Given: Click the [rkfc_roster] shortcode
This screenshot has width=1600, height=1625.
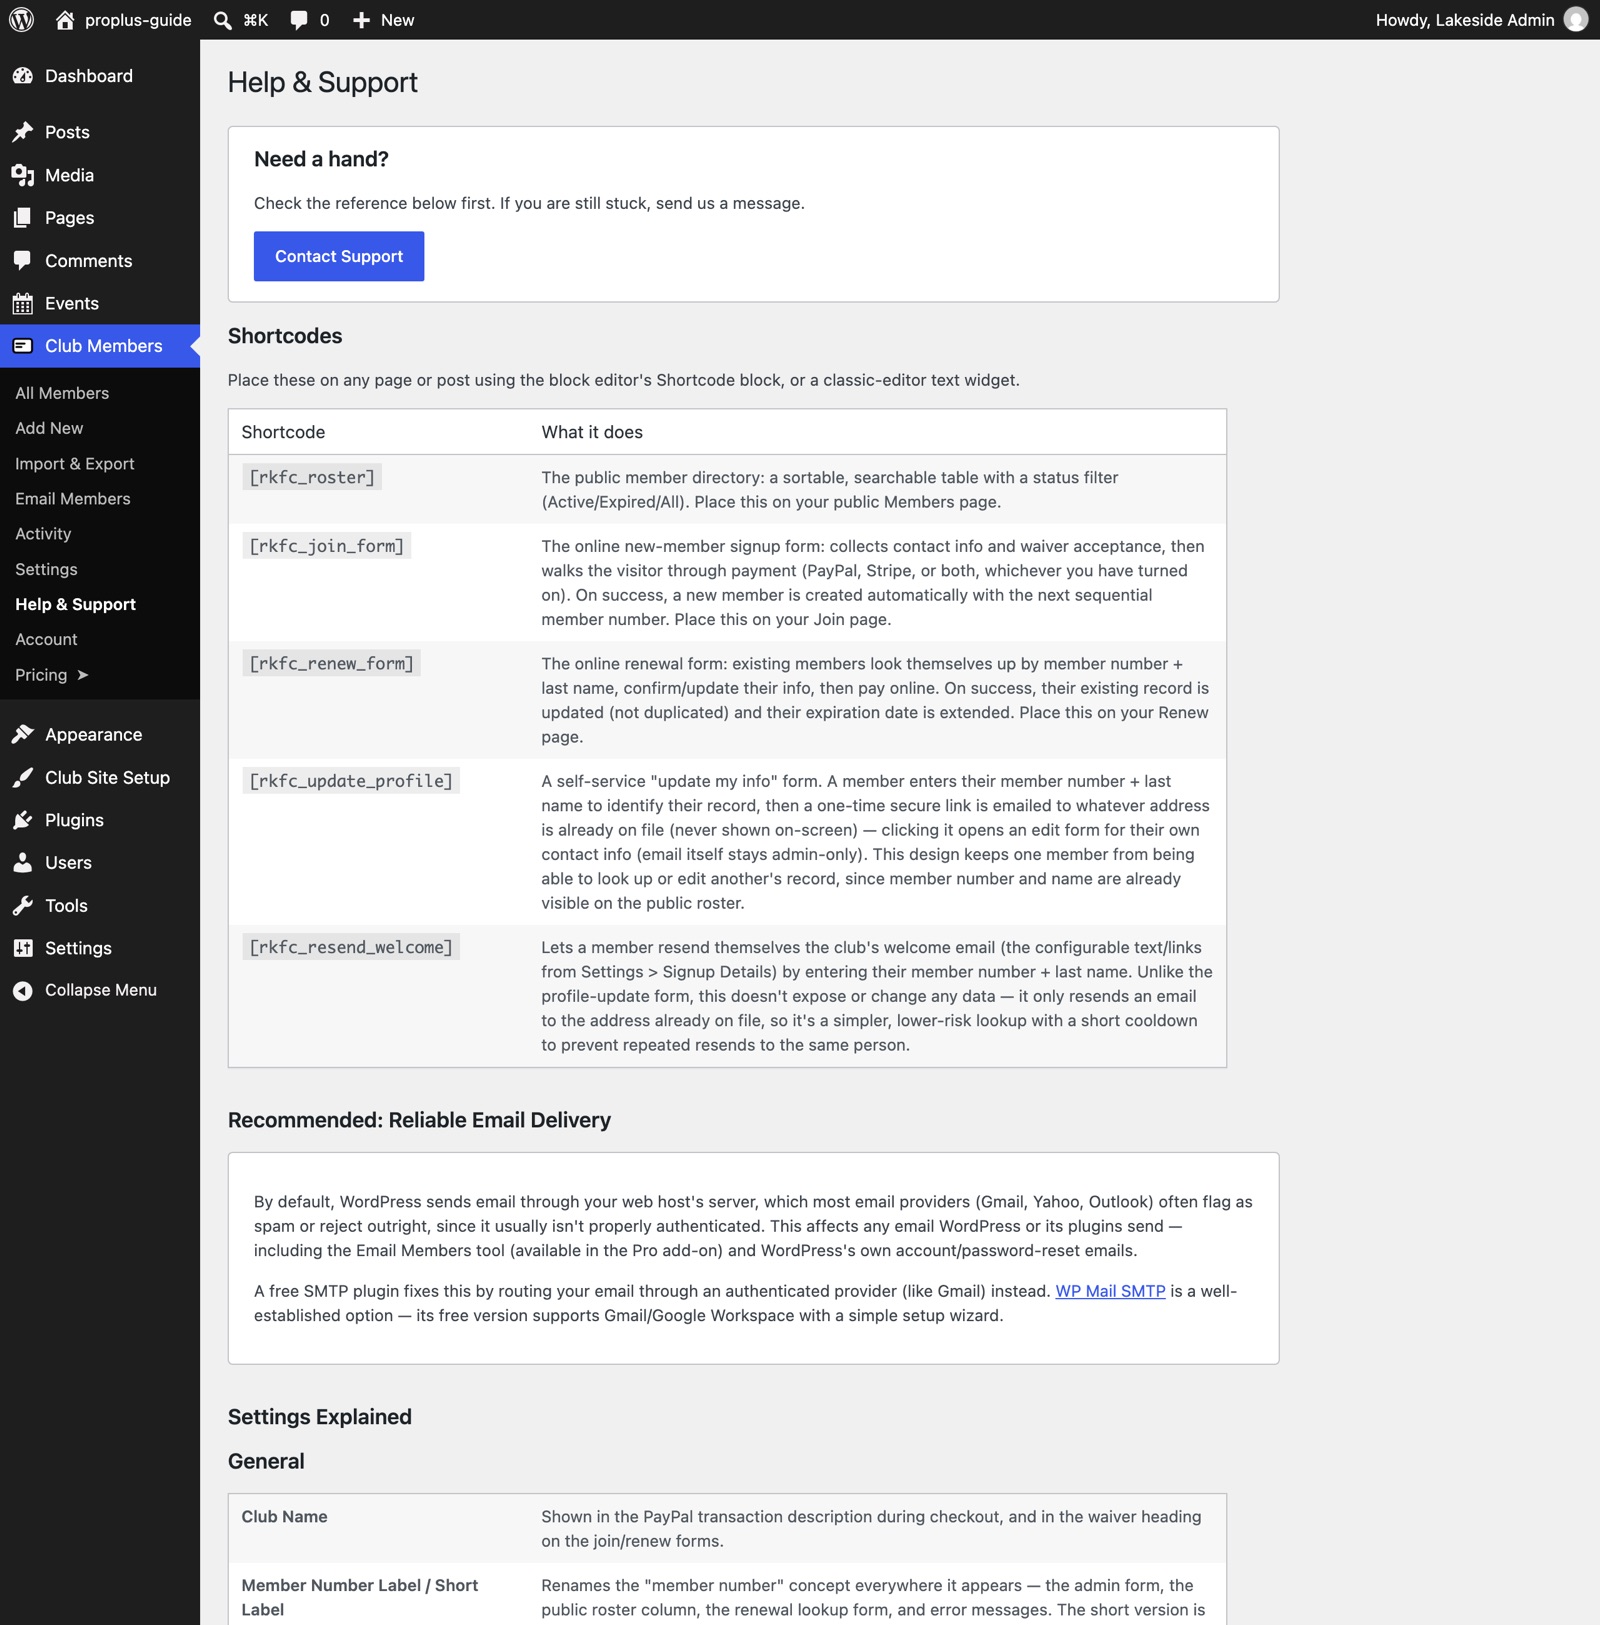Looking at the screenshot, I should coord(312,477).
